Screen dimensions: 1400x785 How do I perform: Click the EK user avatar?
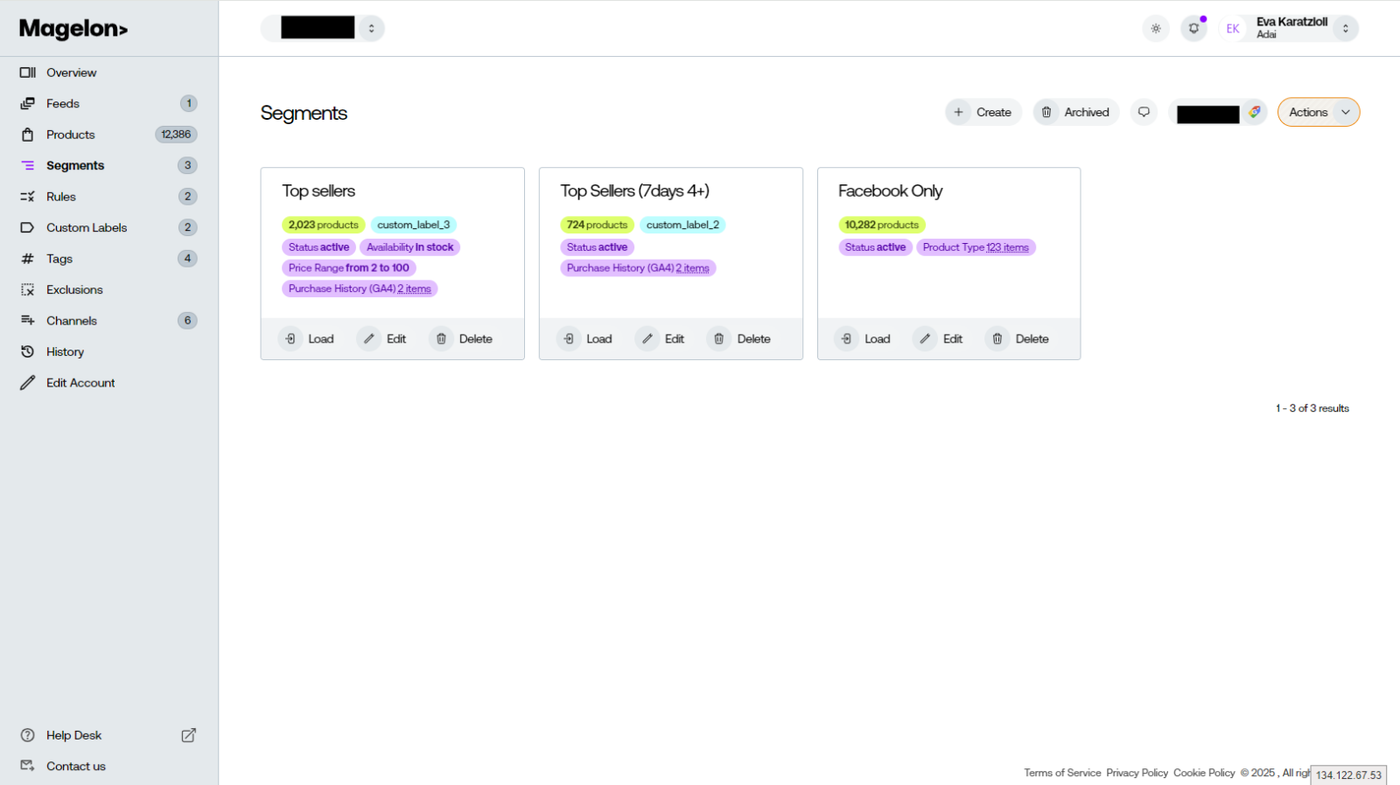point(1233,29)
